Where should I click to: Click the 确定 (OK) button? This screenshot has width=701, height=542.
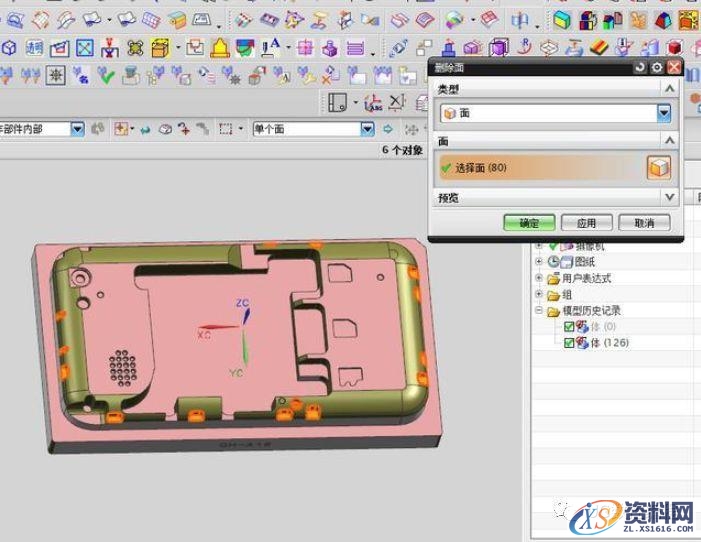(529, 223)
